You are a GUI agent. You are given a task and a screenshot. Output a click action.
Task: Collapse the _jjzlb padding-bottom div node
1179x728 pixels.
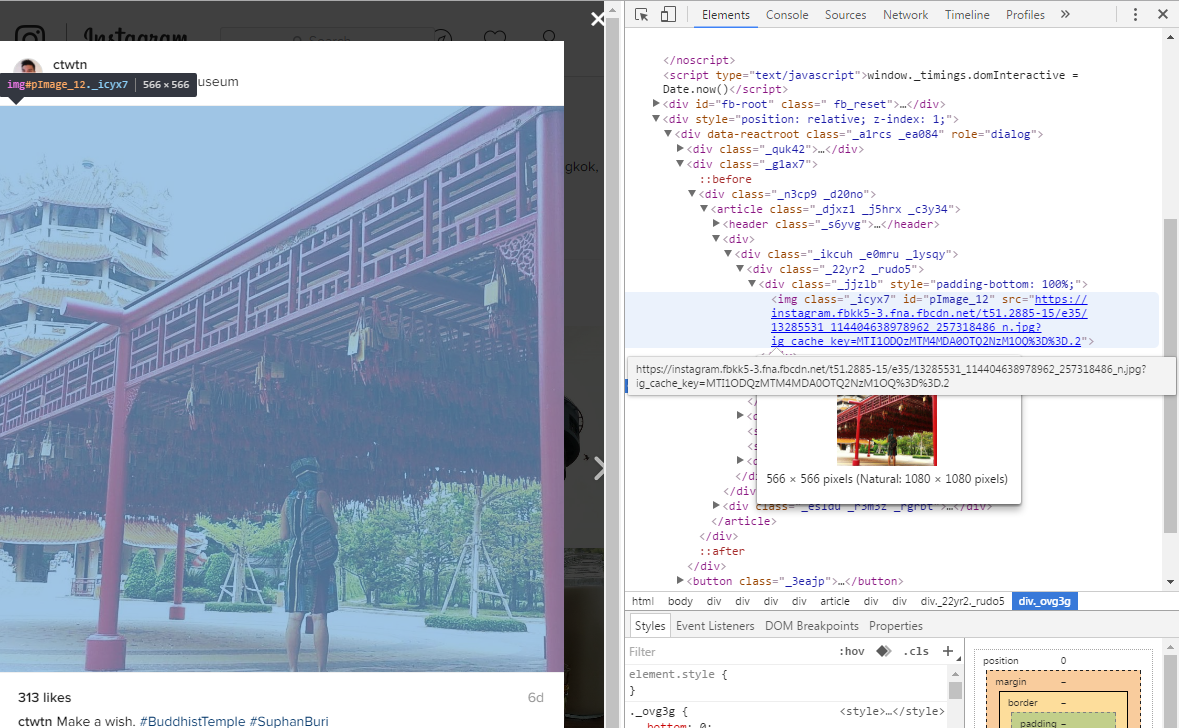pos(752,284)
